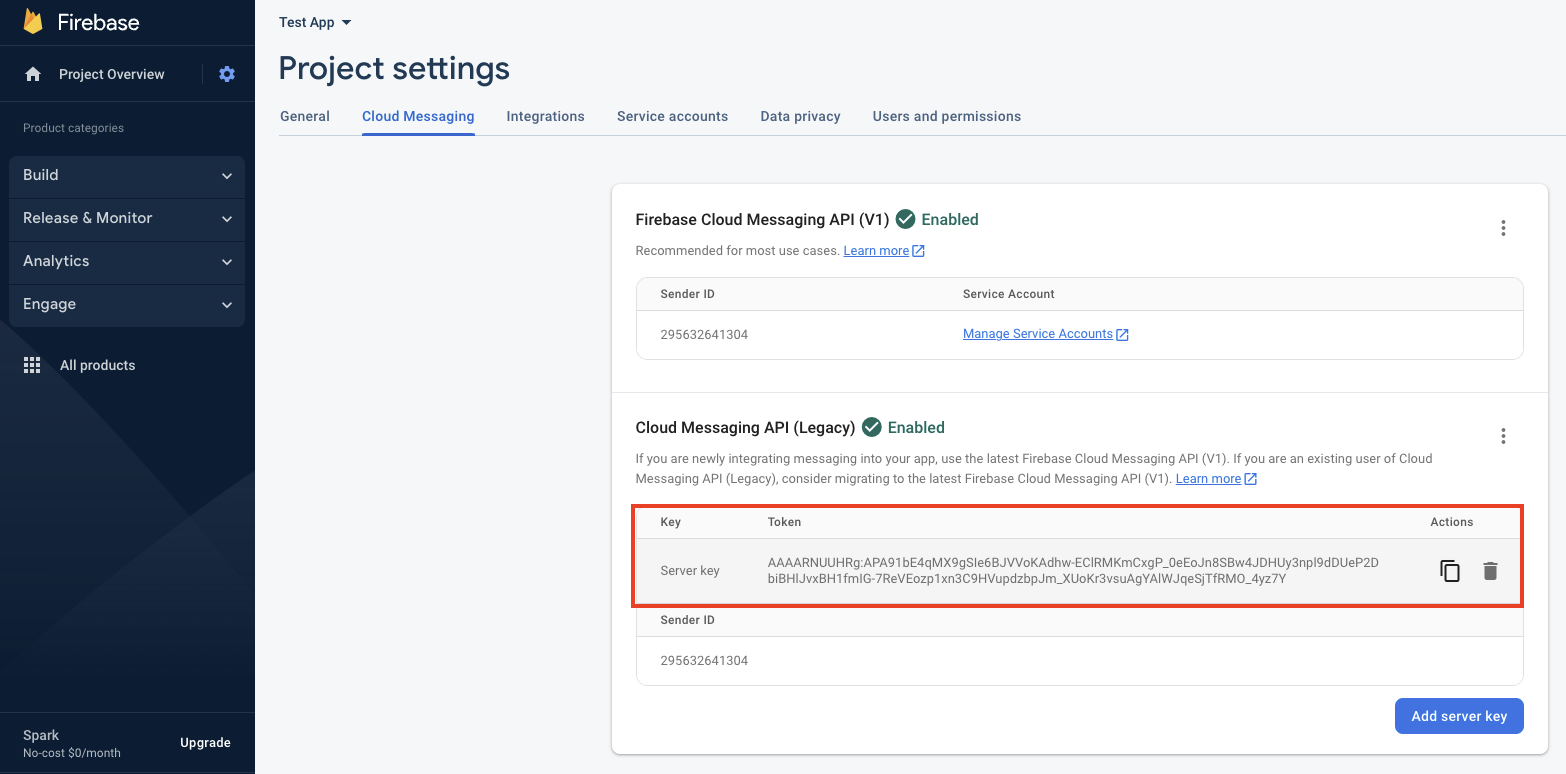
Task: Click the Upgrade plan button
Action: pos(205,743)
